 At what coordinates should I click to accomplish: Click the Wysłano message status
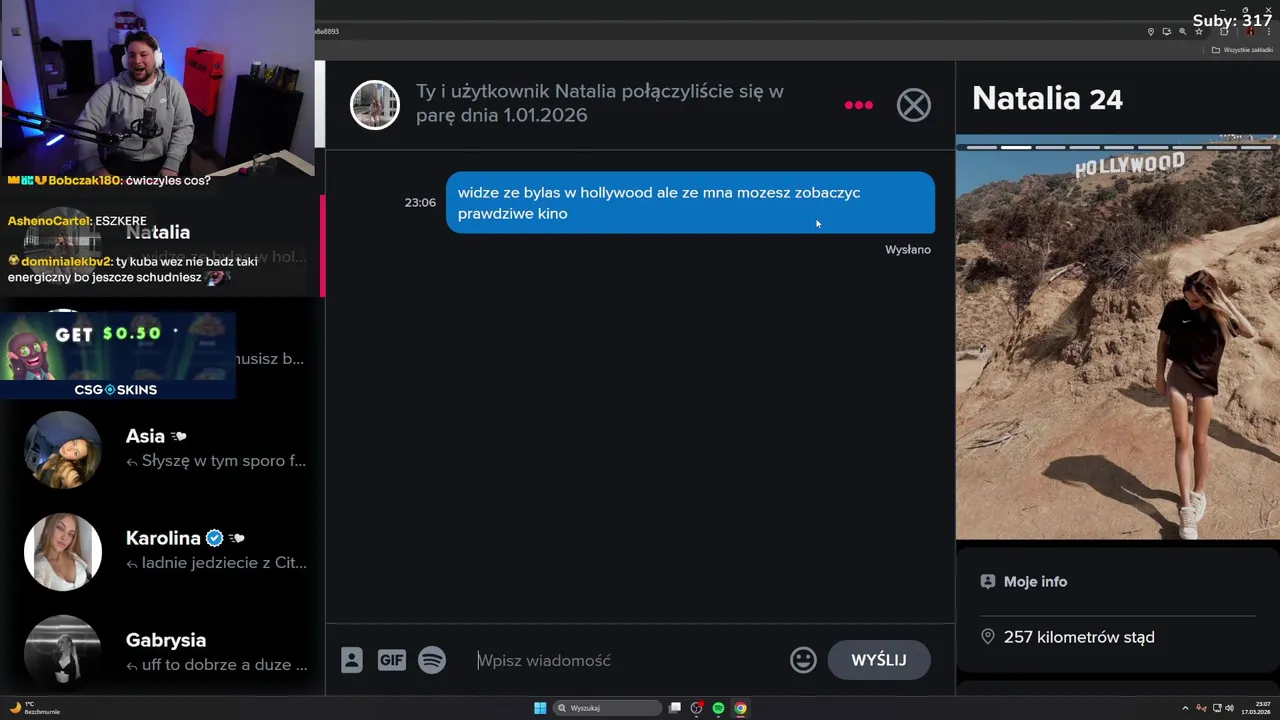click(908, 250)
